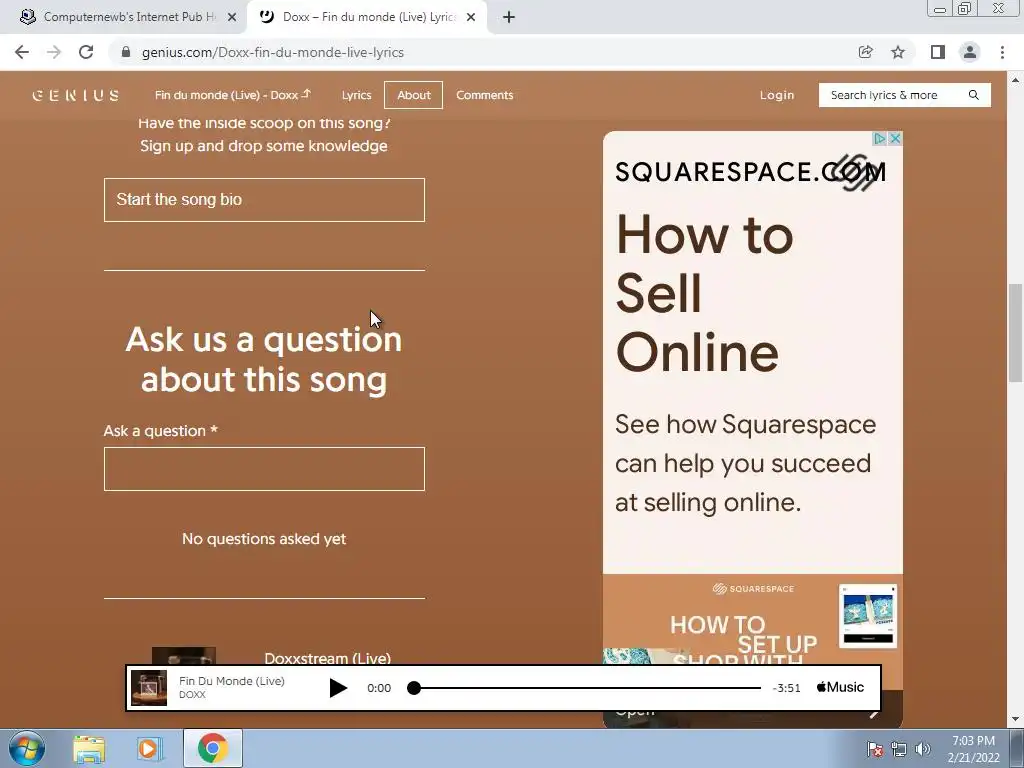Focus the Ask a question input
The height and width of the screenshot is (768, 1024).
point(264,469)
